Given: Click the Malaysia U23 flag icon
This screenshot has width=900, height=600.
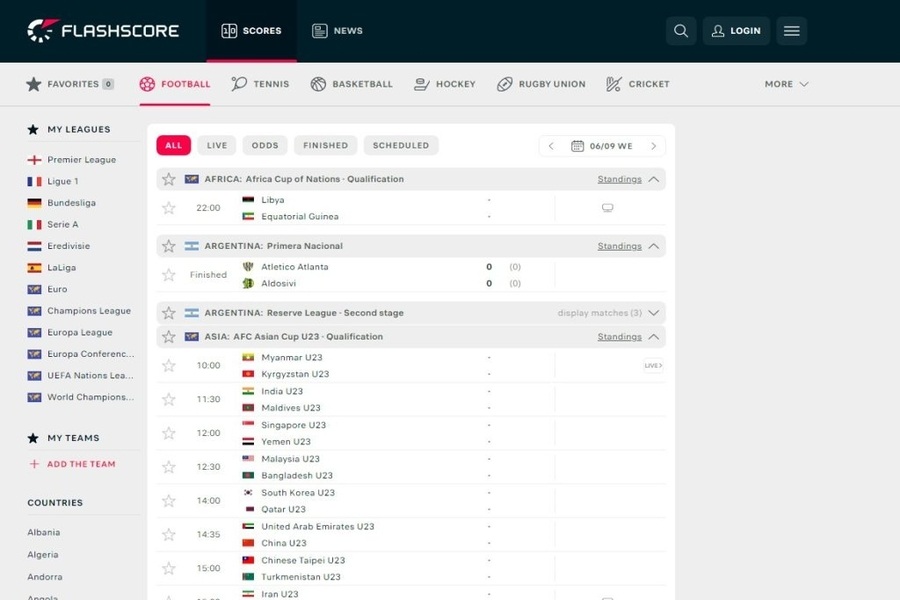Looking at the screenshot, I should (x=248, y=459).
